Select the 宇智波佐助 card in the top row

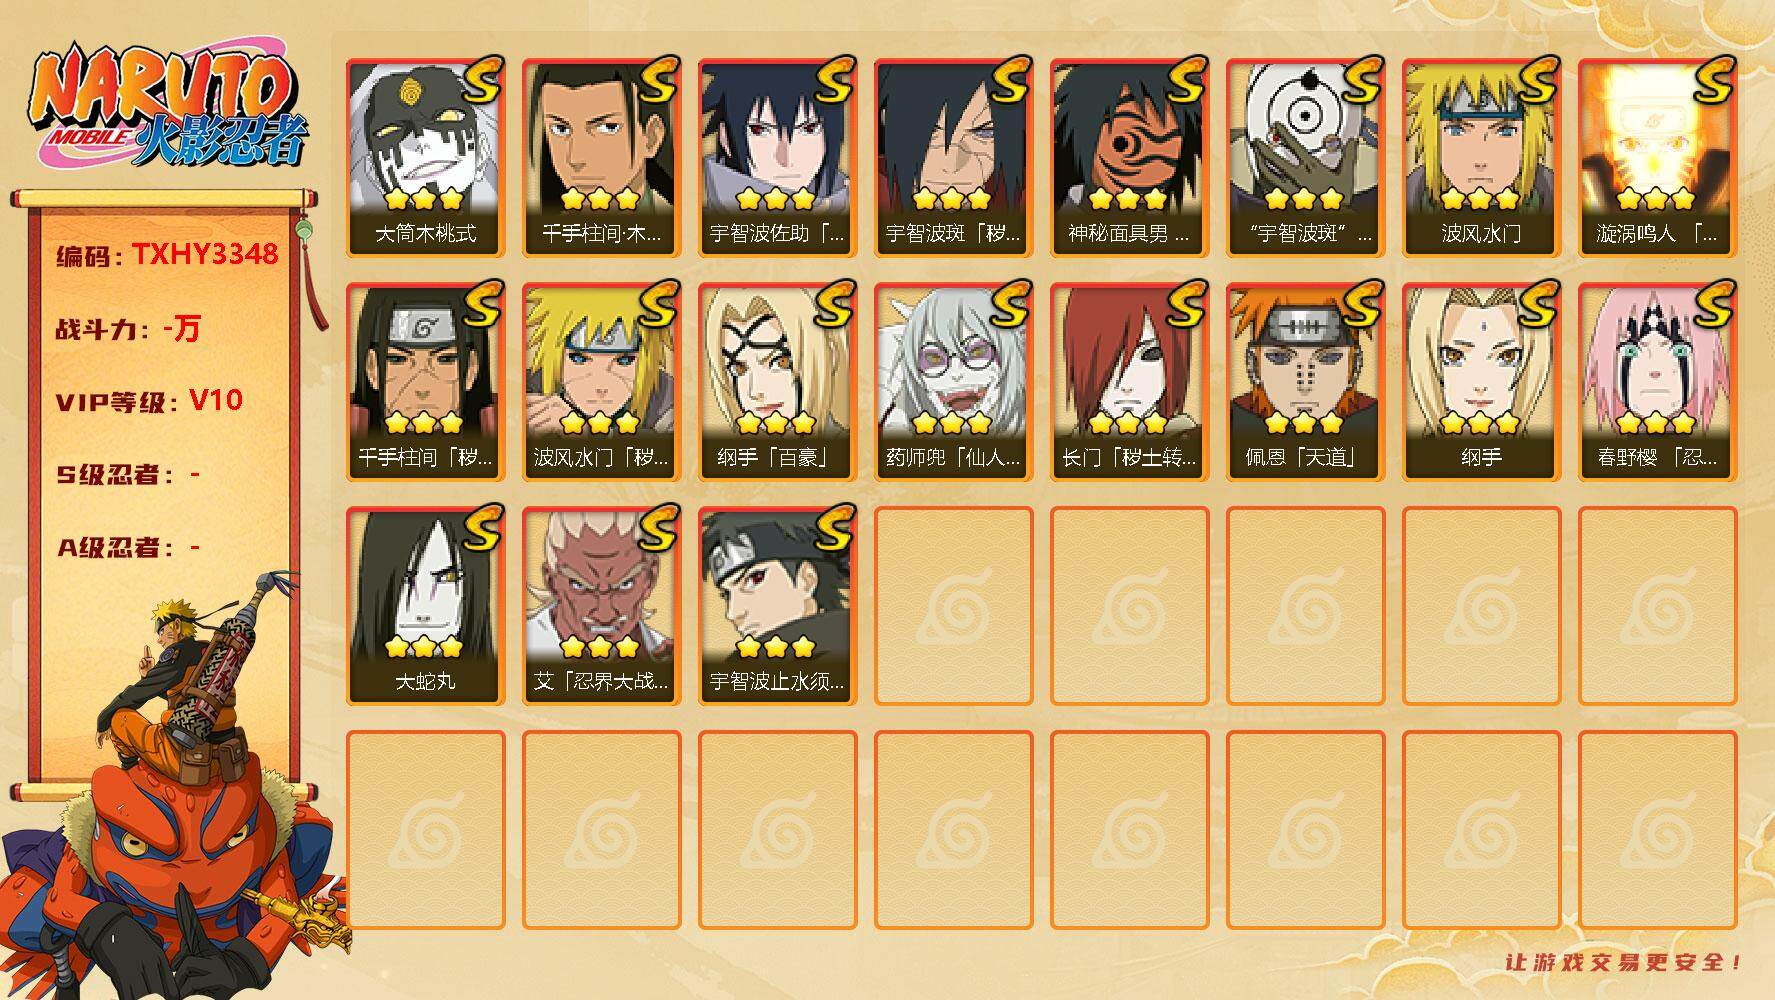coord(777,158)
